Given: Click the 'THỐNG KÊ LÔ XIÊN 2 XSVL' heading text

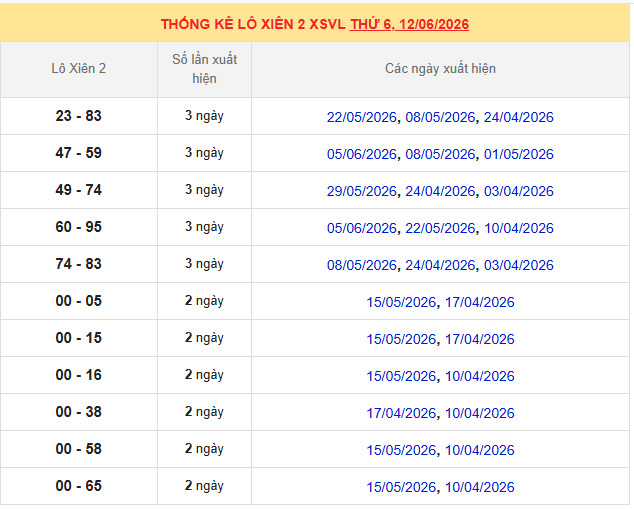Looking at the screenshot, I should 253,24.
